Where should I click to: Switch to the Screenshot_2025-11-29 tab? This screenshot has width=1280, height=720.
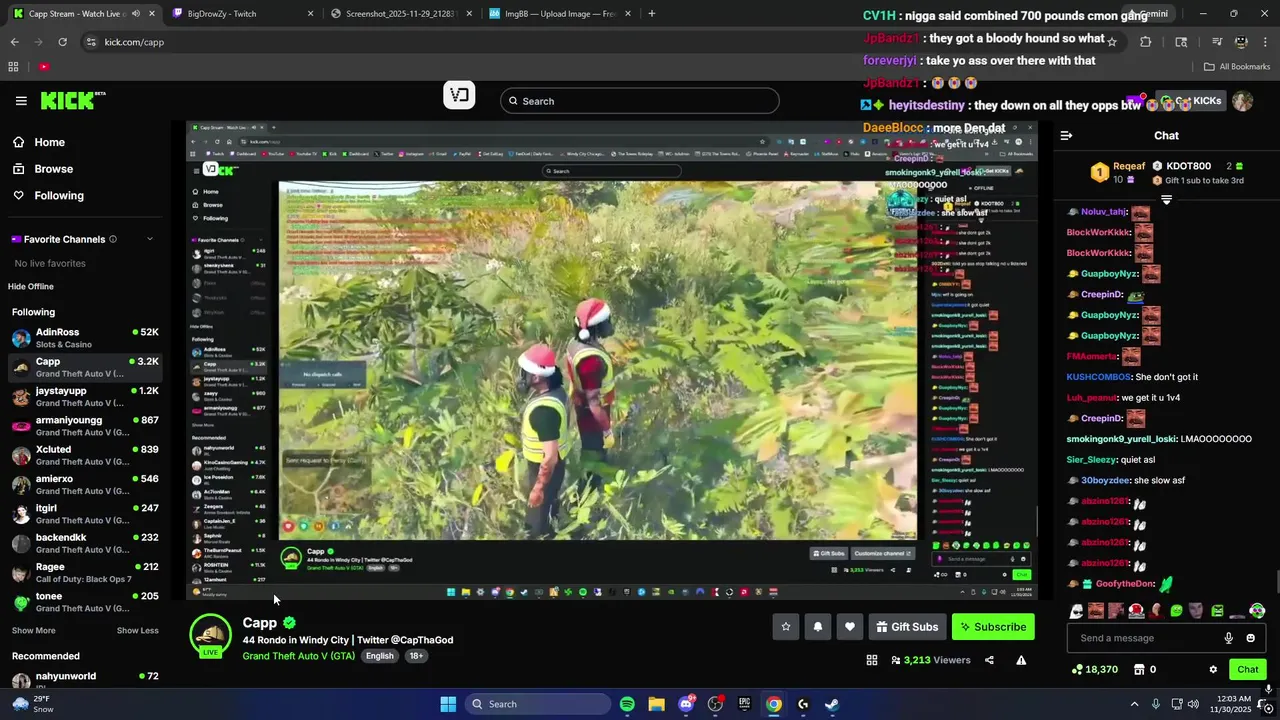point(400,14)
